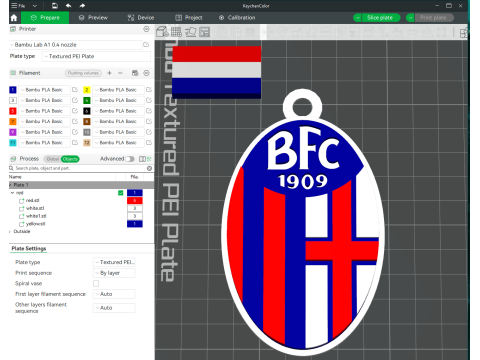Open the compare presets icon beside Advanced
The width and height of the screenshot is (480, 360).
tap(142, 159)
